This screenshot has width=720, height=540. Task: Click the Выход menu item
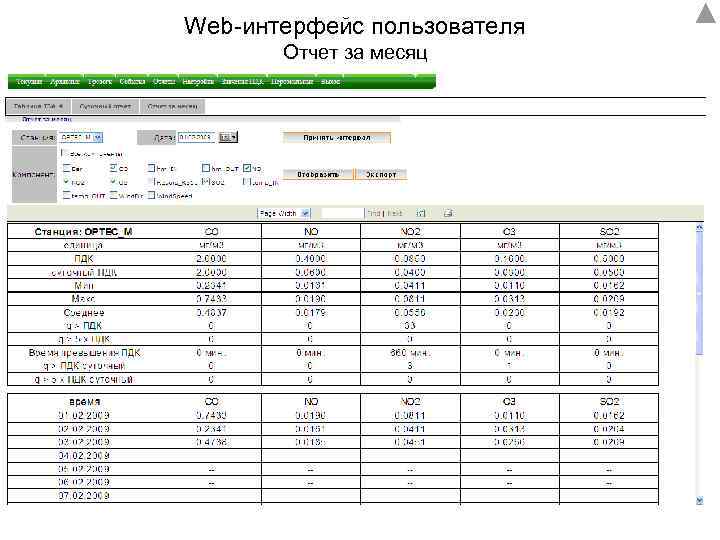click(x=330, y=82)
